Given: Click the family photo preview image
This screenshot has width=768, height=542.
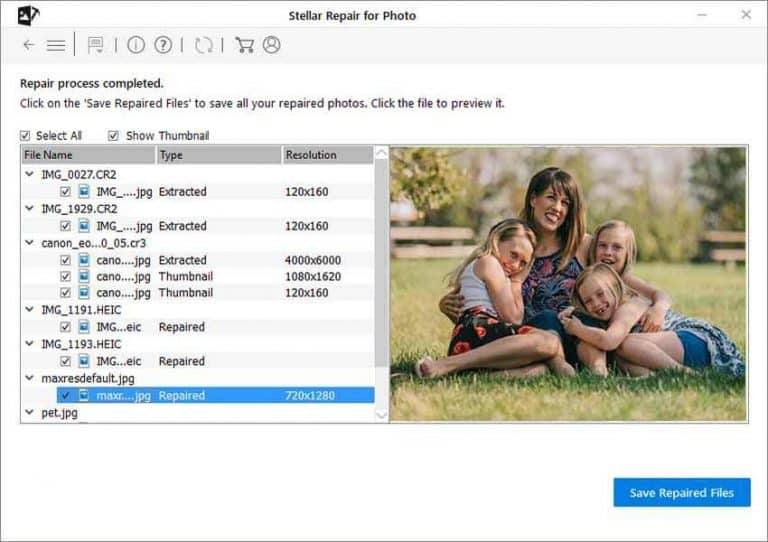Looking at the screenshot, I should coord(568,284).
